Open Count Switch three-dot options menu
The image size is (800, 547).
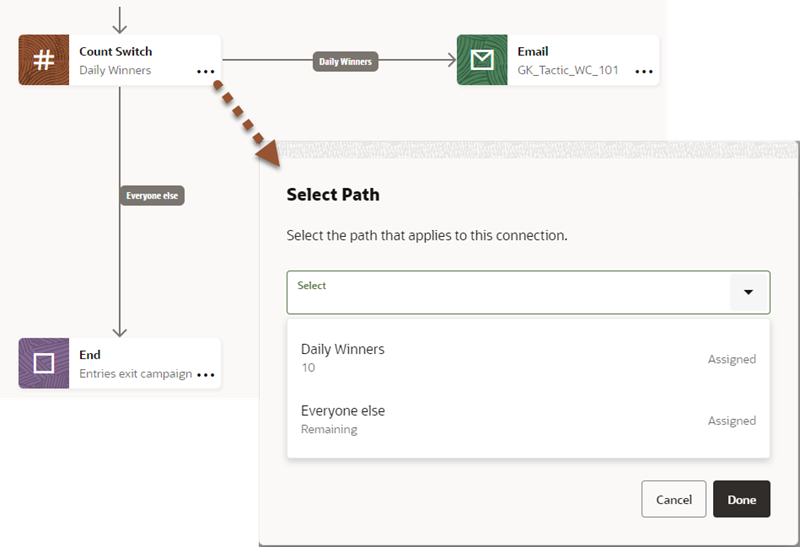click(x=205, y=72)
